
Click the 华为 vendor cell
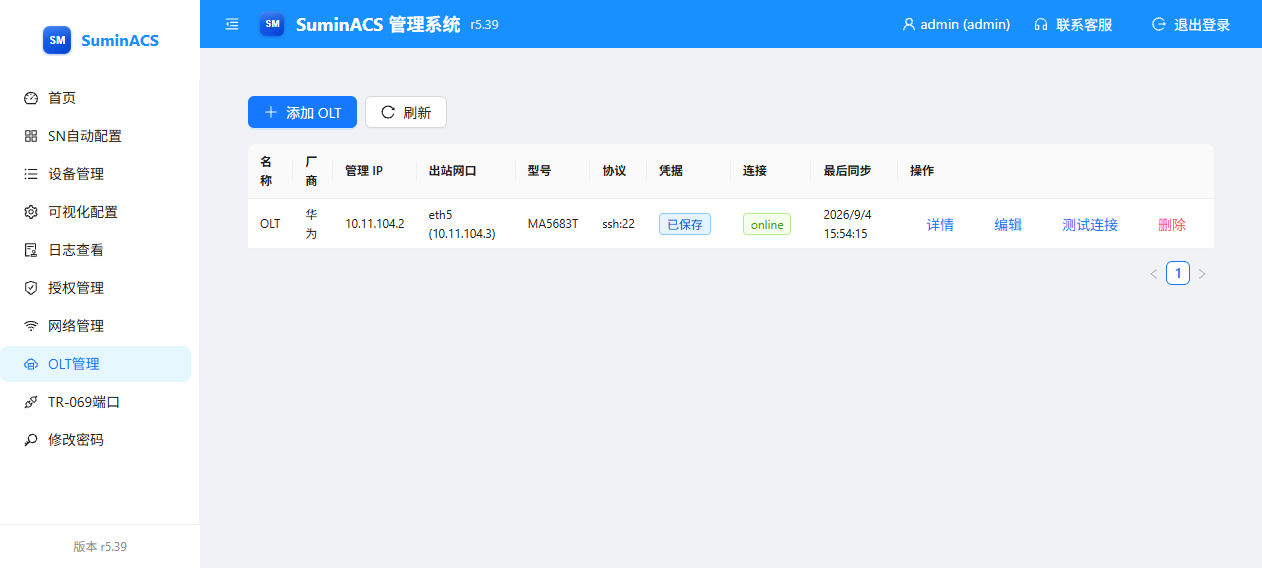(311, 224)
